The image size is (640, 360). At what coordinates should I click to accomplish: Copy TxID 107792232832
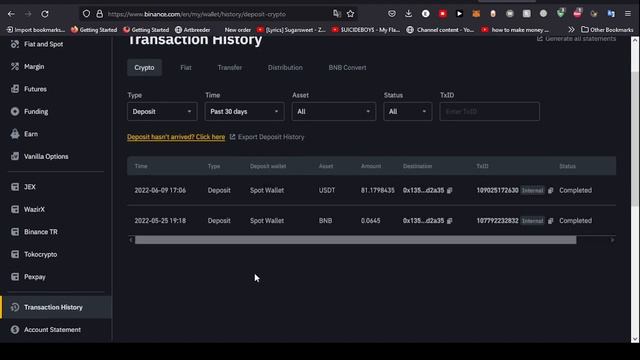click(551, 221)
